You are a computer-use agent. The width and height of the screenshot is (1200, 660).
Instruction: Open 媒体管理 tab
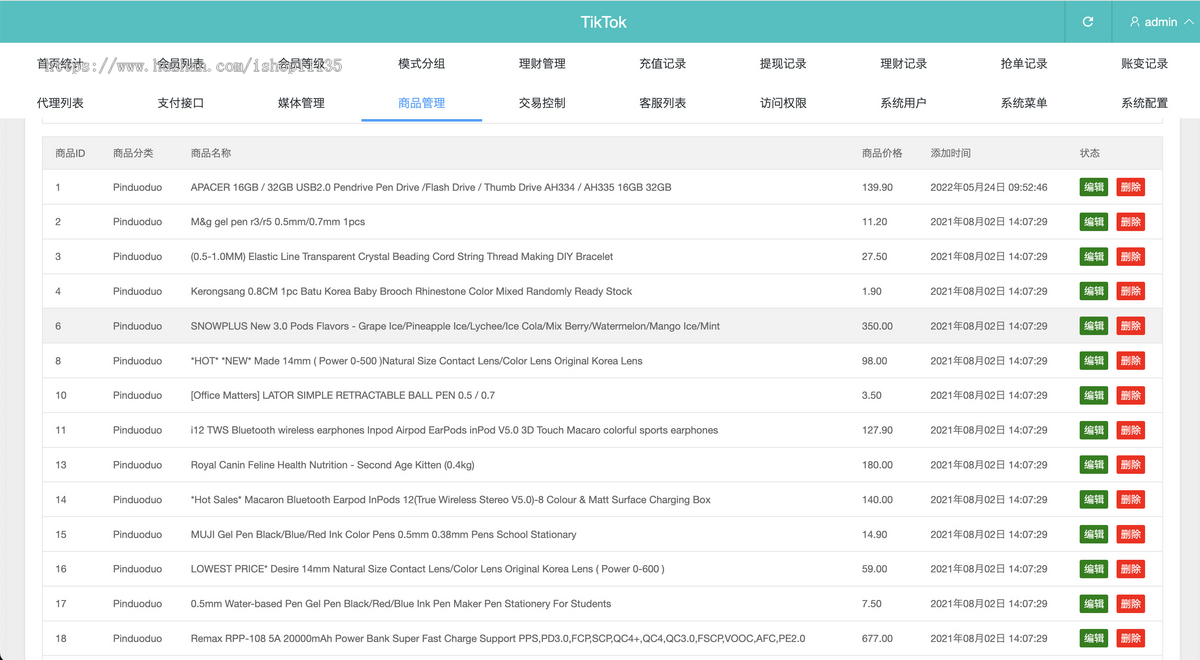point(301,102)
